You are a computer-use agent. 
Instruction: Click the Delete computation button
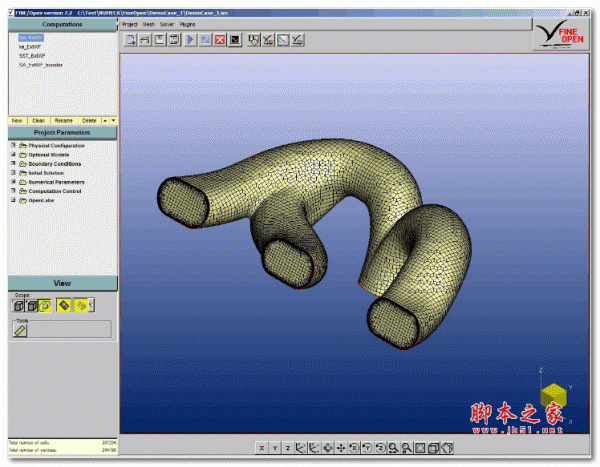(90, 121)
